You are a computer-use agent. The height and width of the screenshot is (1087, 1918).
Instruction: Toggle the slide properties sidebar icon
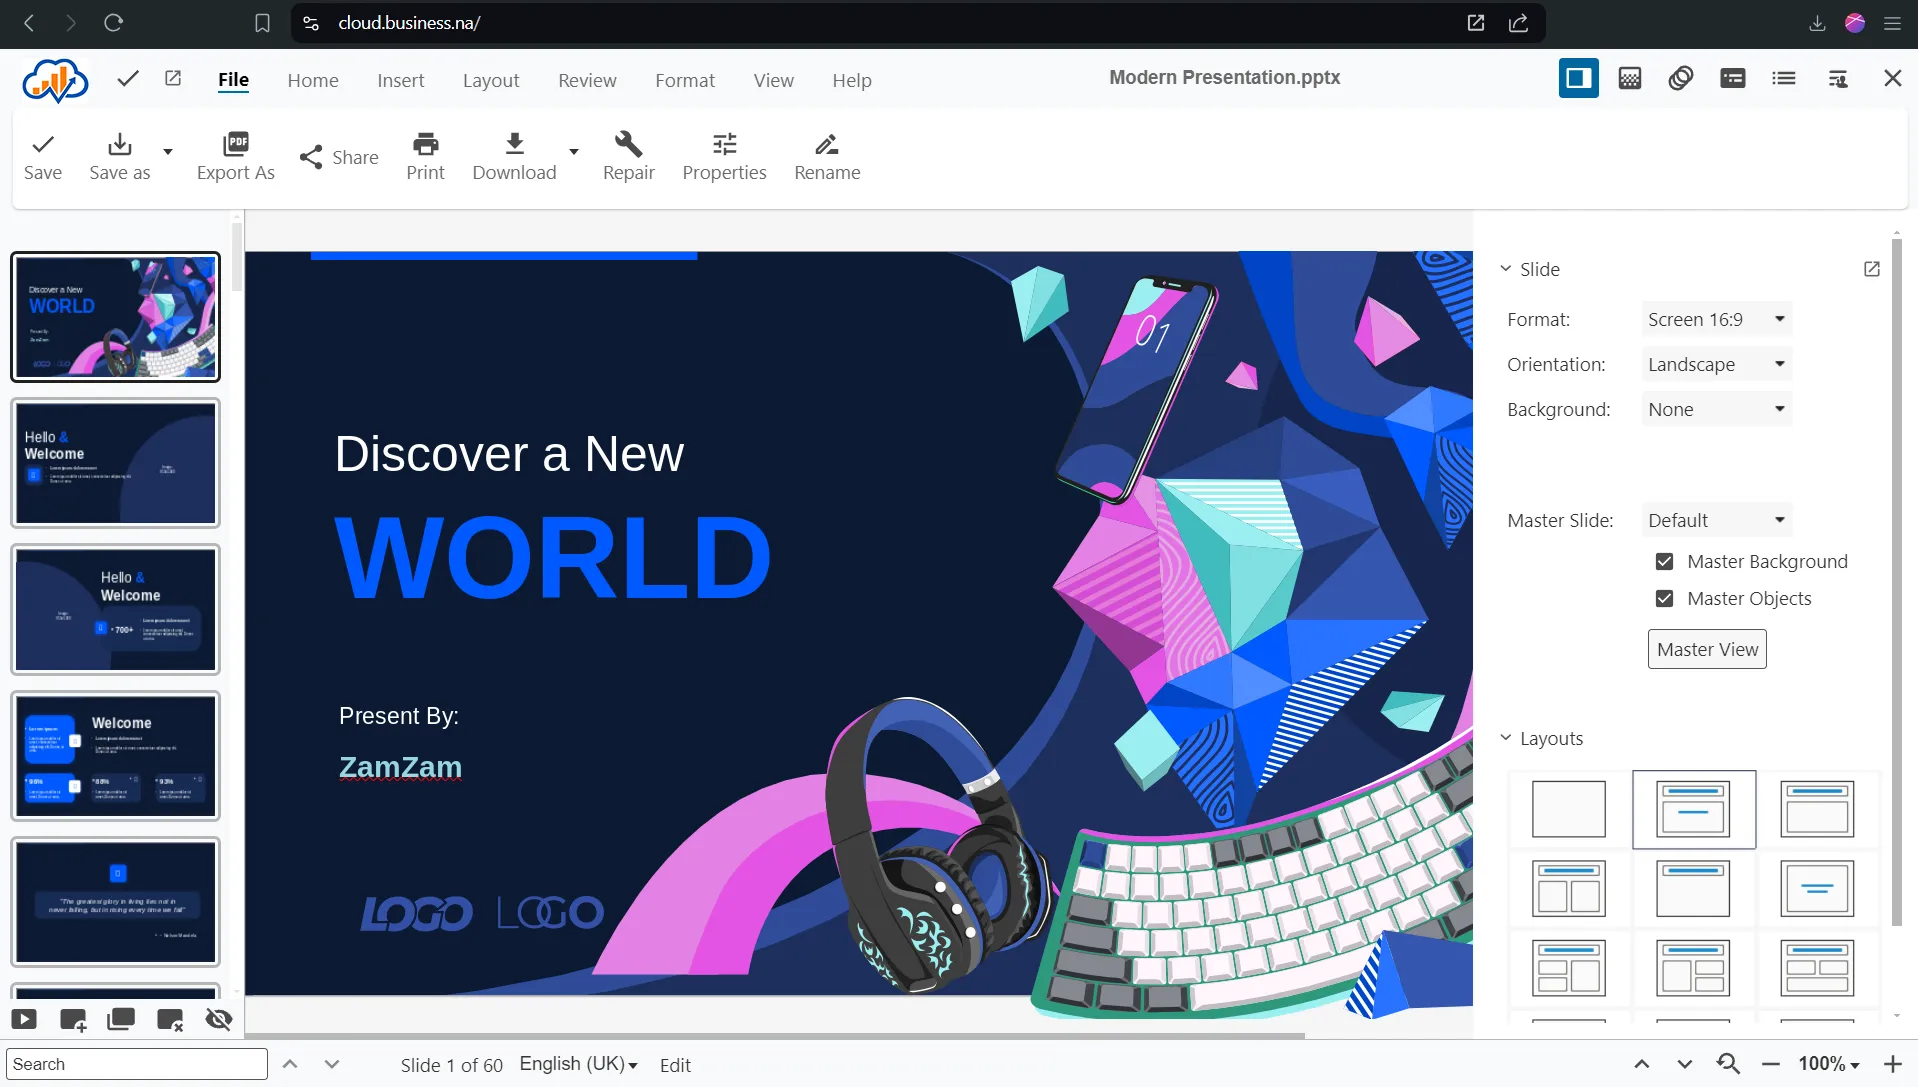click(x=1578, y=78)
